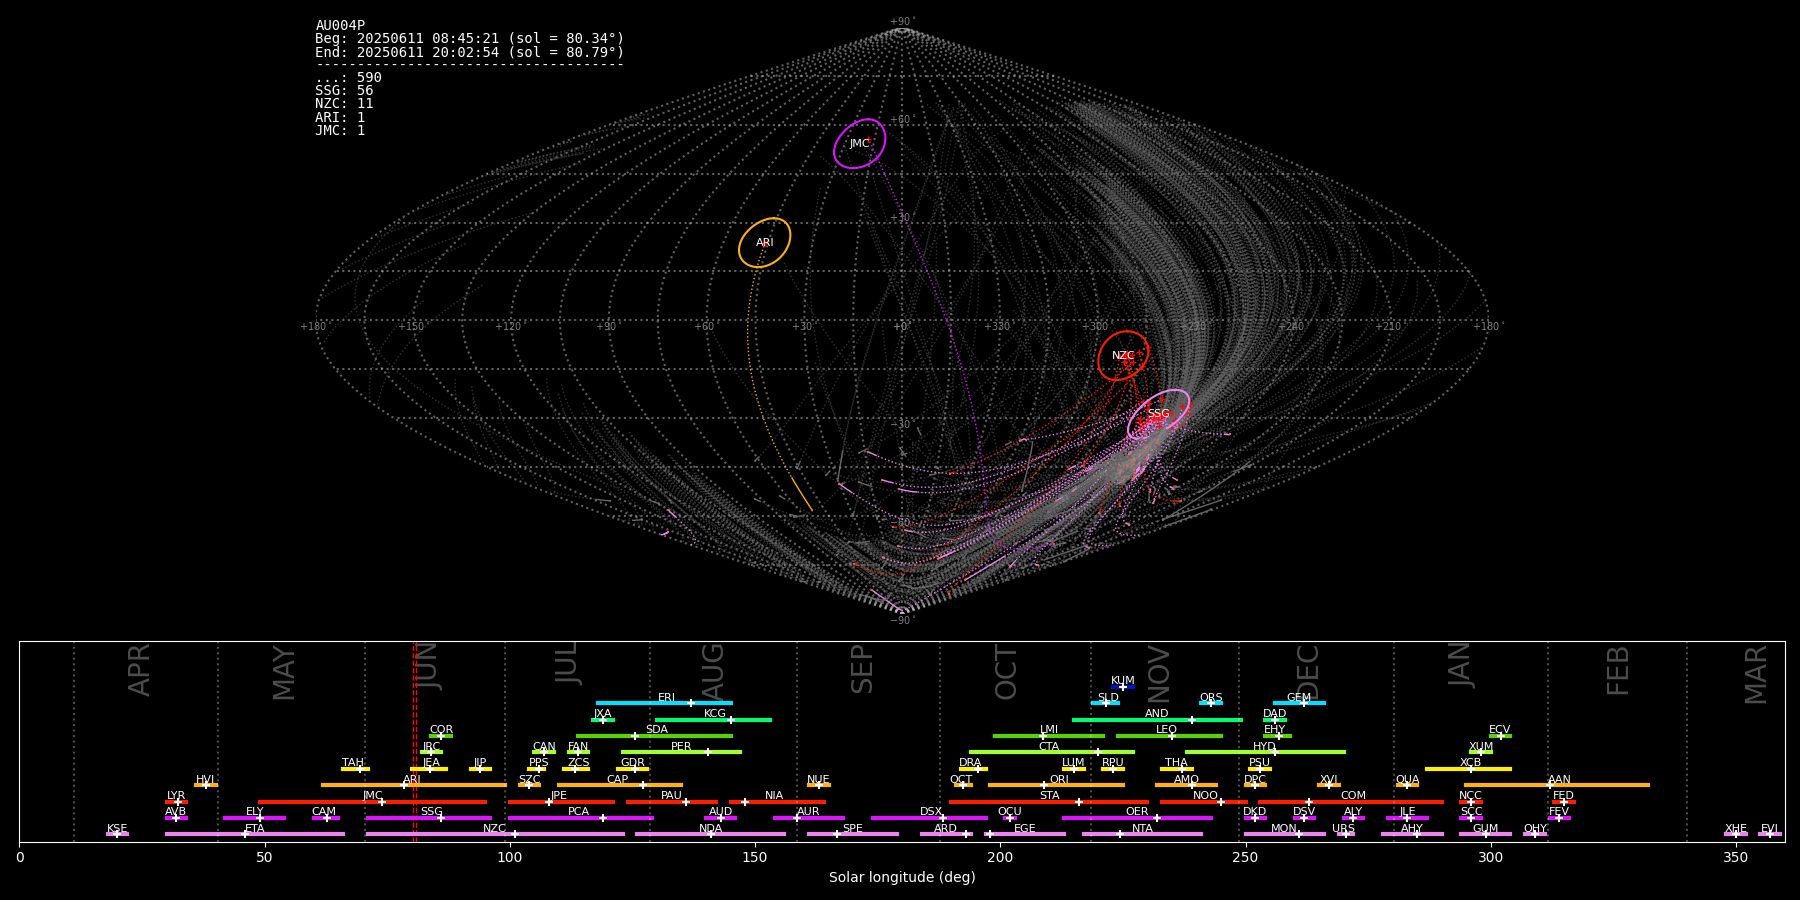Click the station ID text AU004P
This screenshot has width=1800, height=900.
pyautogui.click(x=340, y=26)
